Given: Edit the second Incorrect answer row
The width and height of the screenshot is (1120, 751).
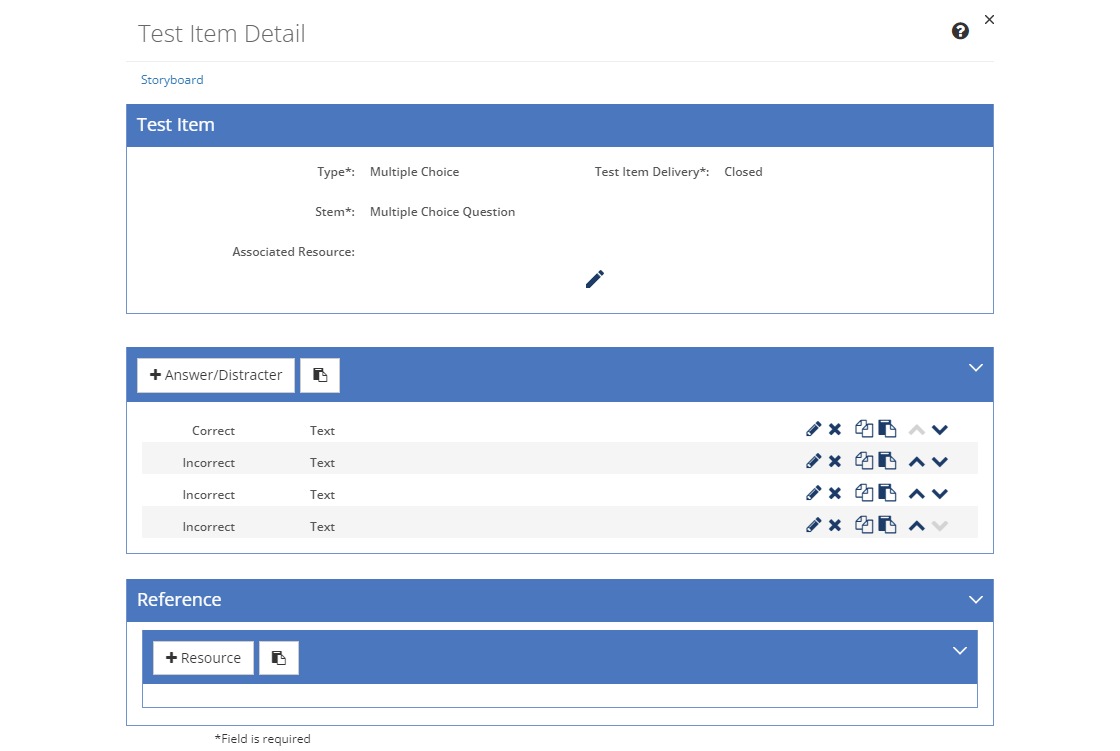Looking at the screenshot, I should pyautogui.click(x=813, y=493).
